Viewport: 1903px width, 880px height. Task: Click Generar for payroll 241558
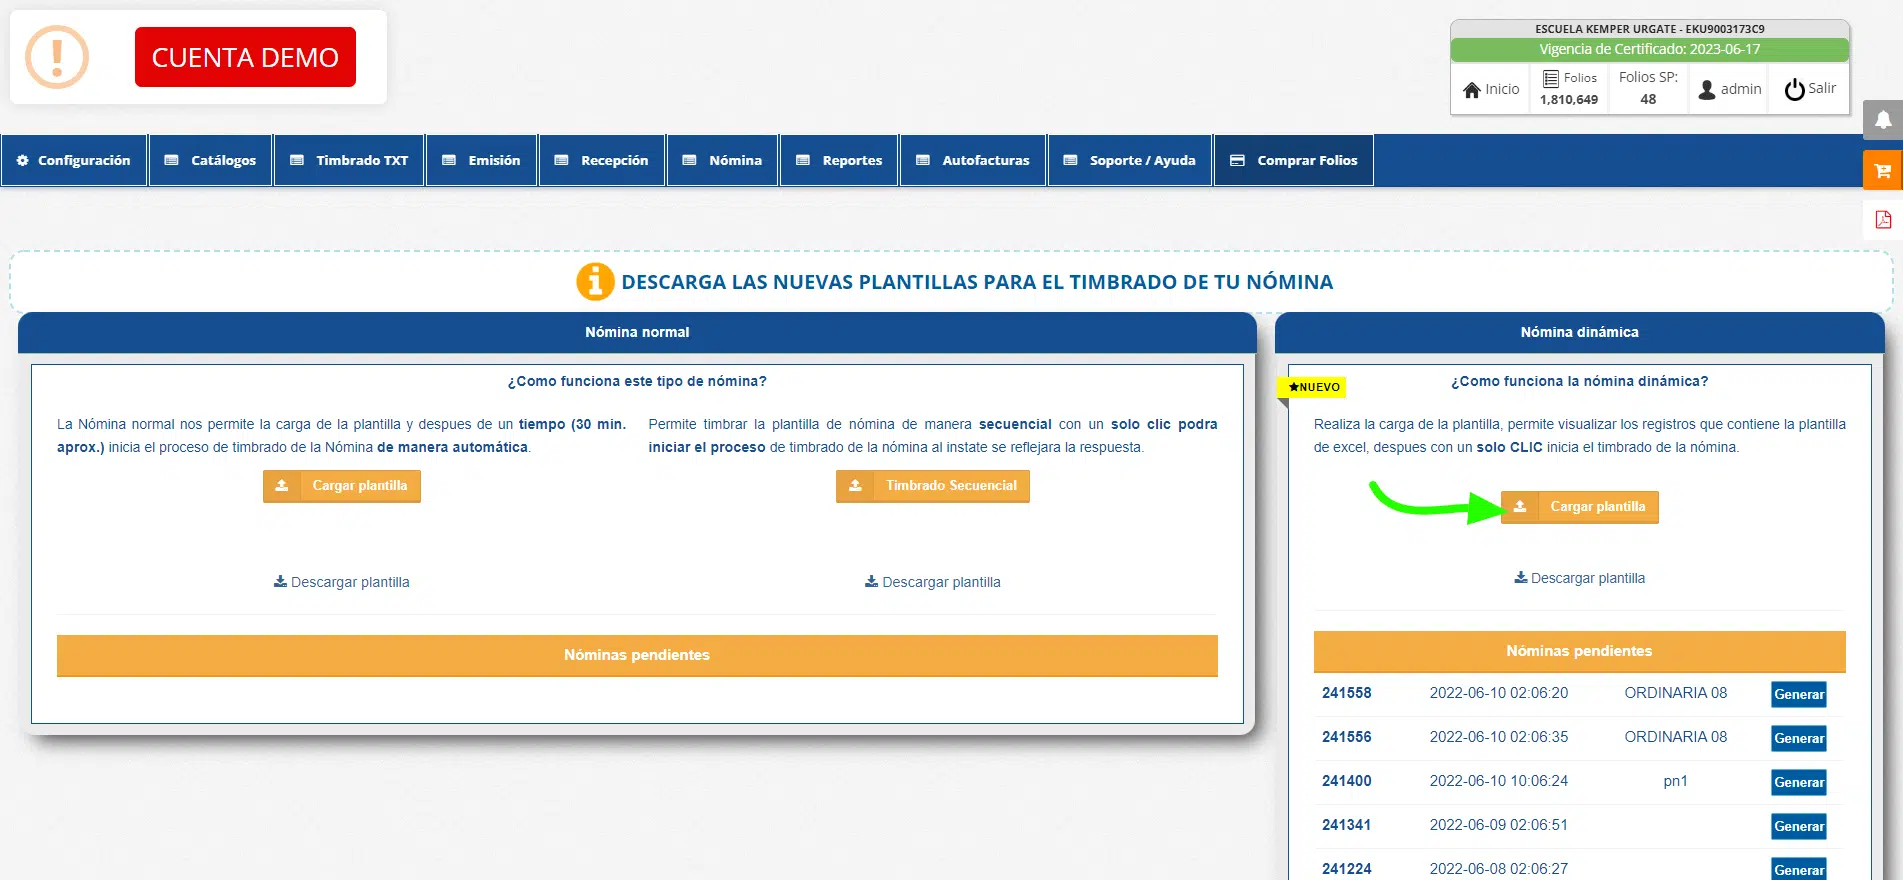pos(1798,694)
